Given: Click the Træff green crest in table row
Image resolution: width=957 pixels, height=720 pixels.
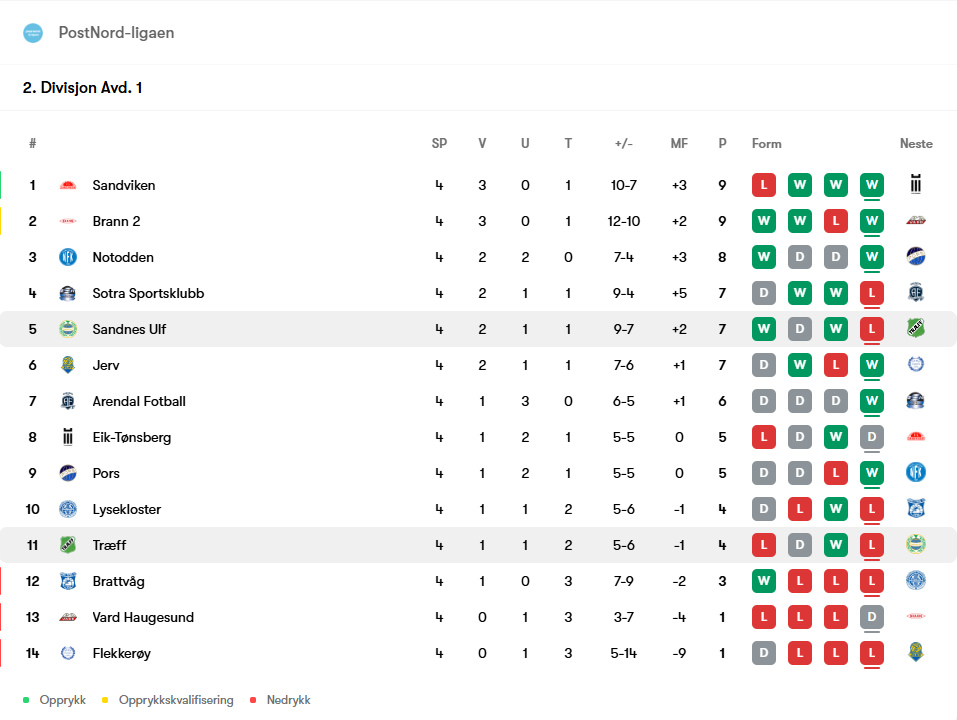Looking at the screenshot, I should coord(68,545).
